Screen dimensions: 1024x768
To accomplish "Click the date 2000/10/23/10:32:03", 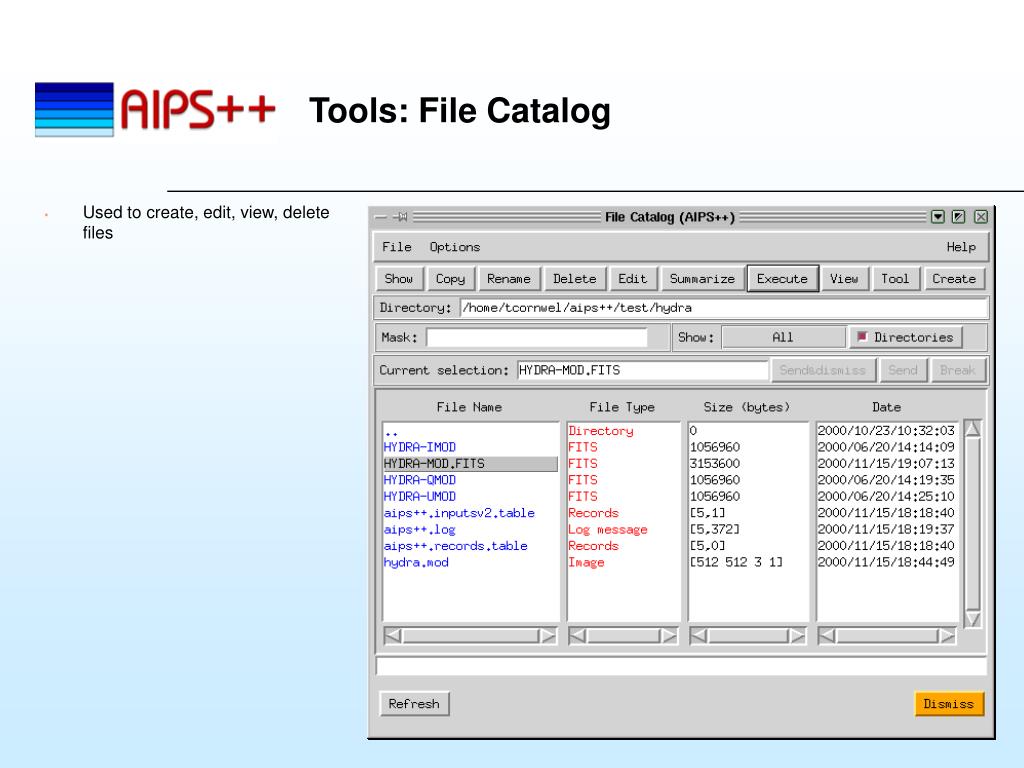I will pos(886,431).
